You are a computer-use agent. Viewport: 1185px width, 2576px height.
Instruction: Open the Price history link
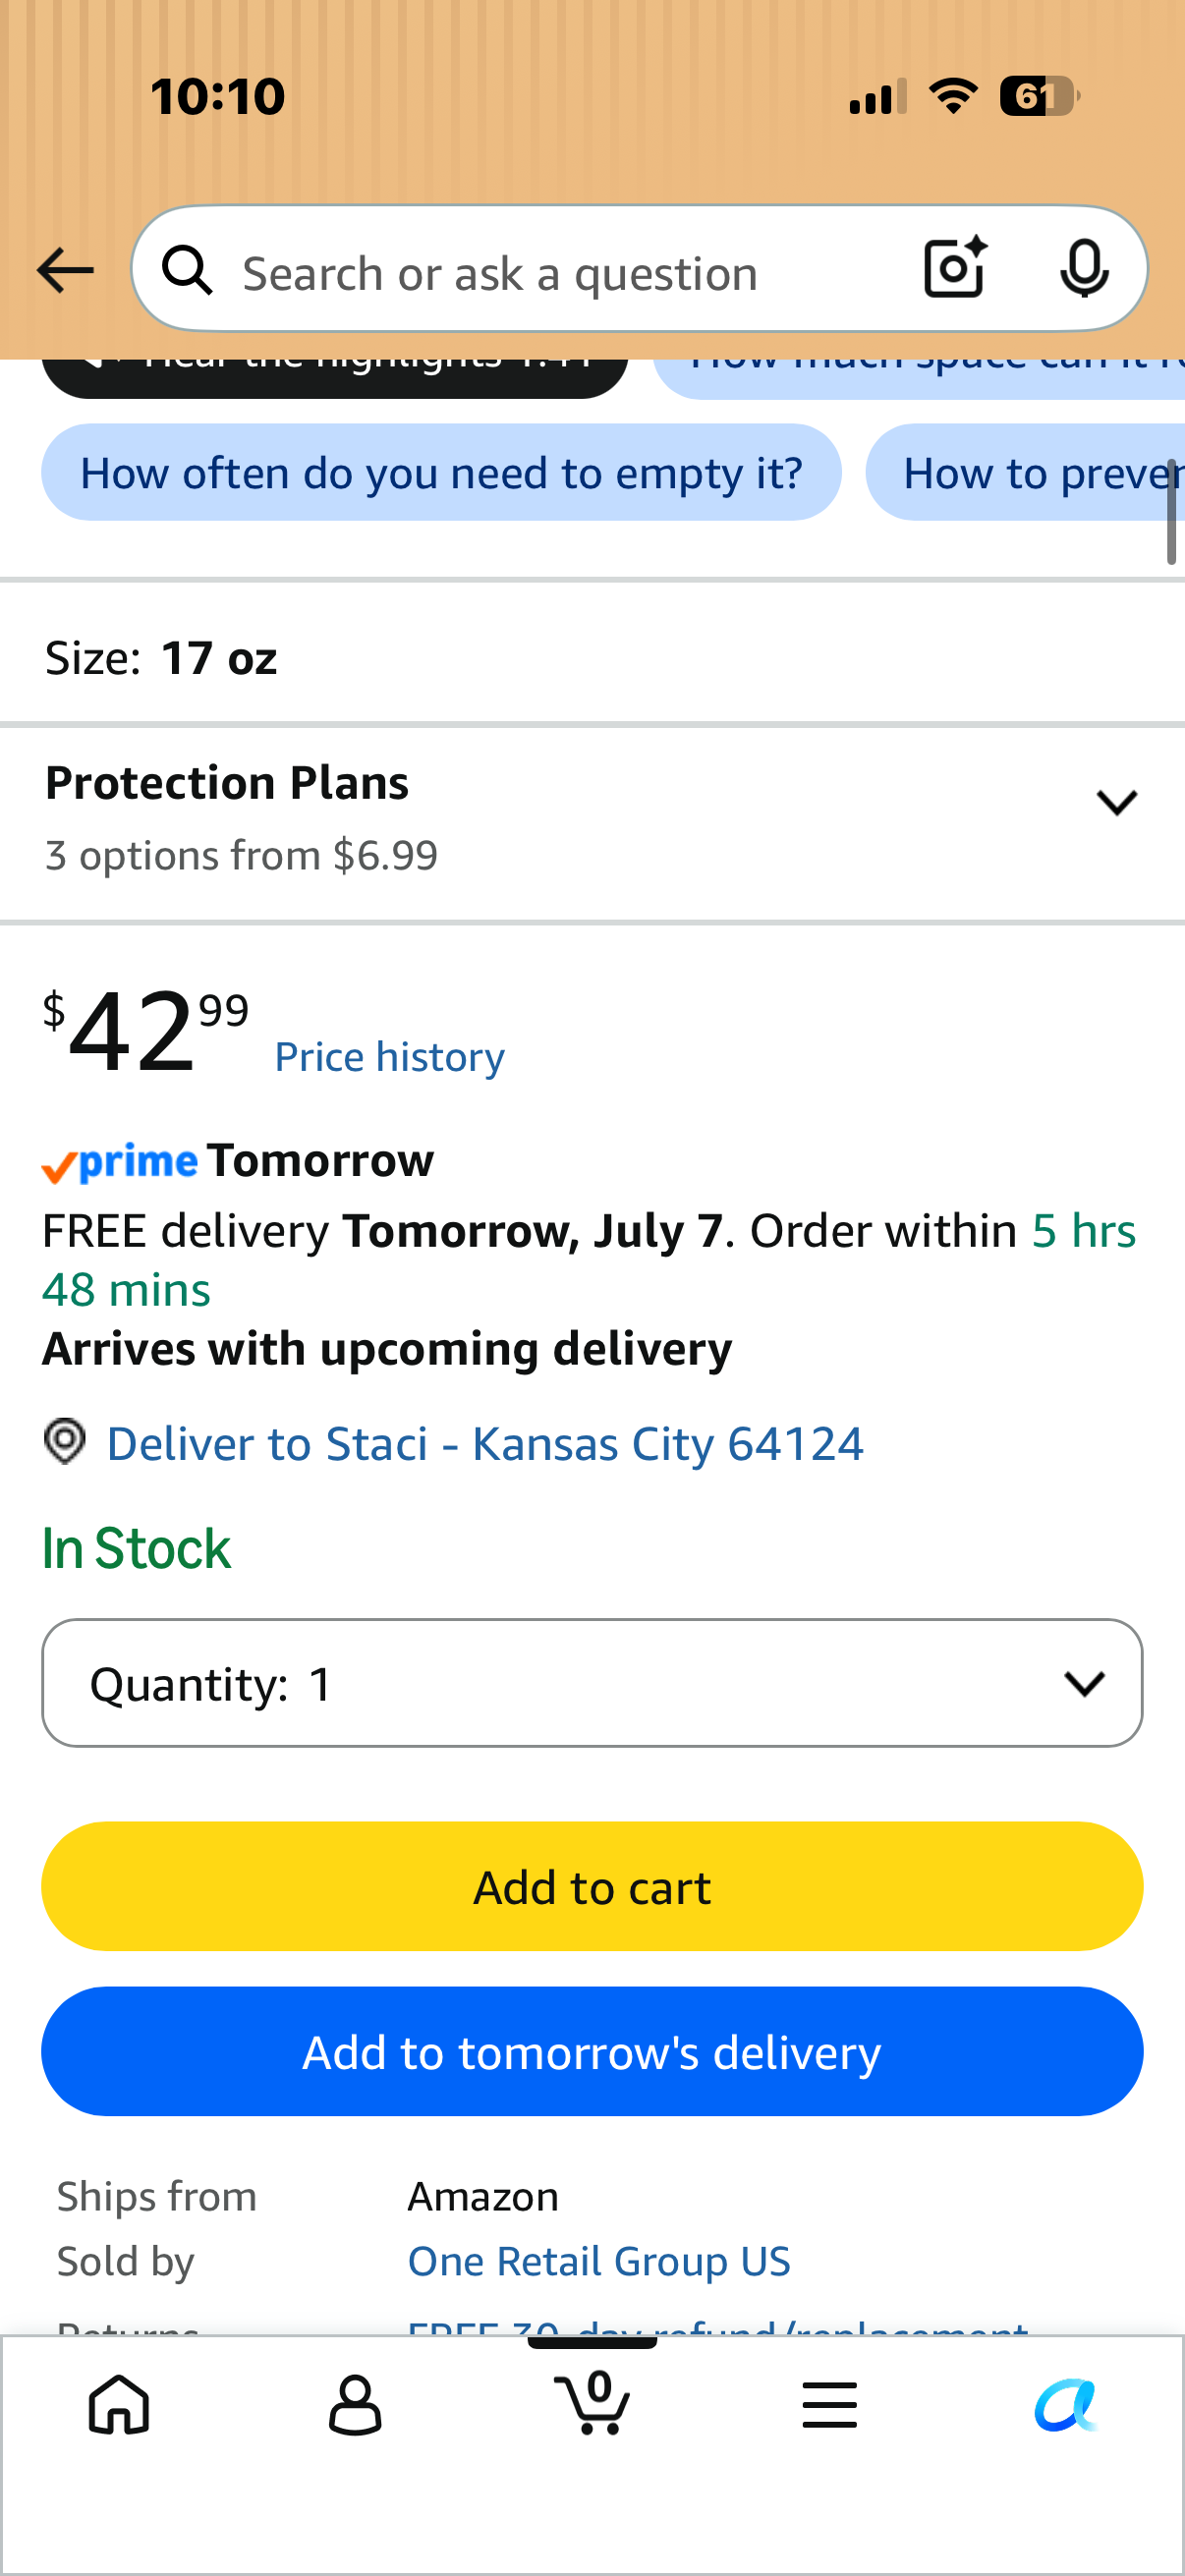390,1057
